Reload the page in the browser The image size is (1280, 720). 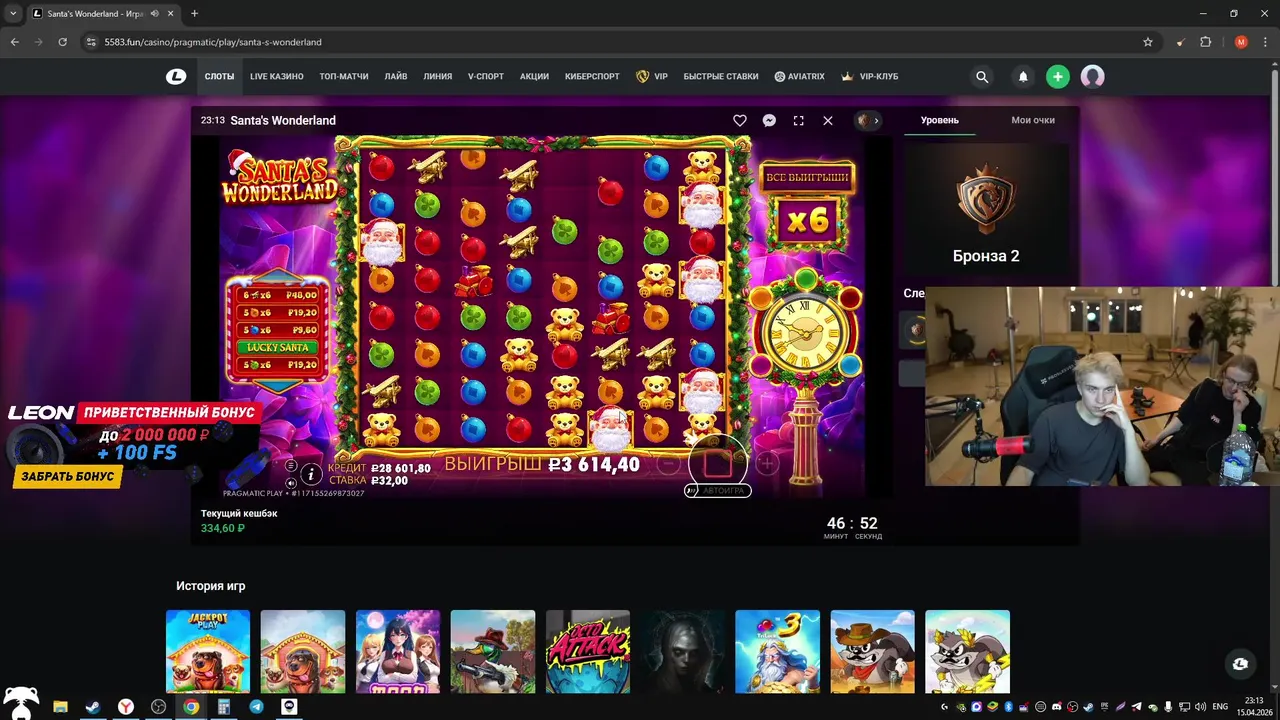pos(63,42)
